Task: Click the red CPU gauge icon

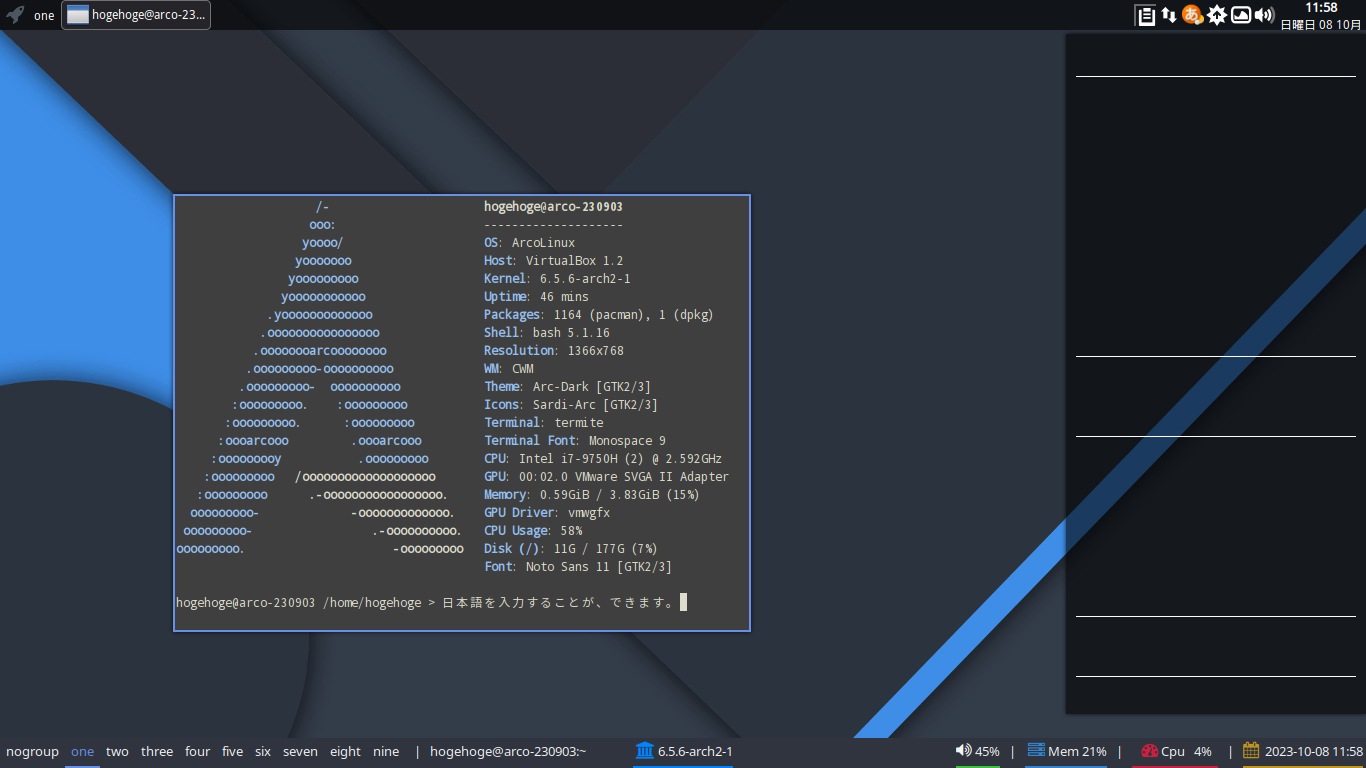Action: 1149,751
